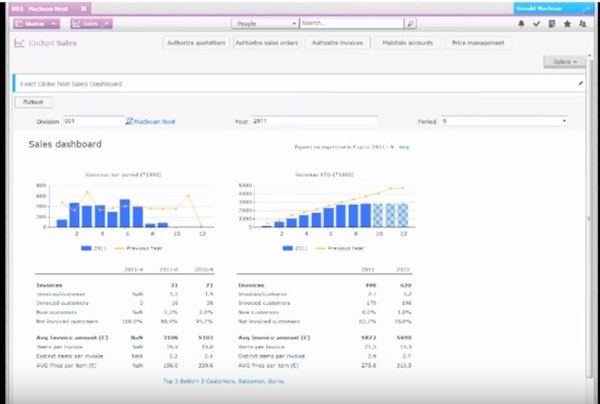Viewport: 600px width, 404px height.
Task: Click the notifications bell icon
Action: click(x=523, y=22)
